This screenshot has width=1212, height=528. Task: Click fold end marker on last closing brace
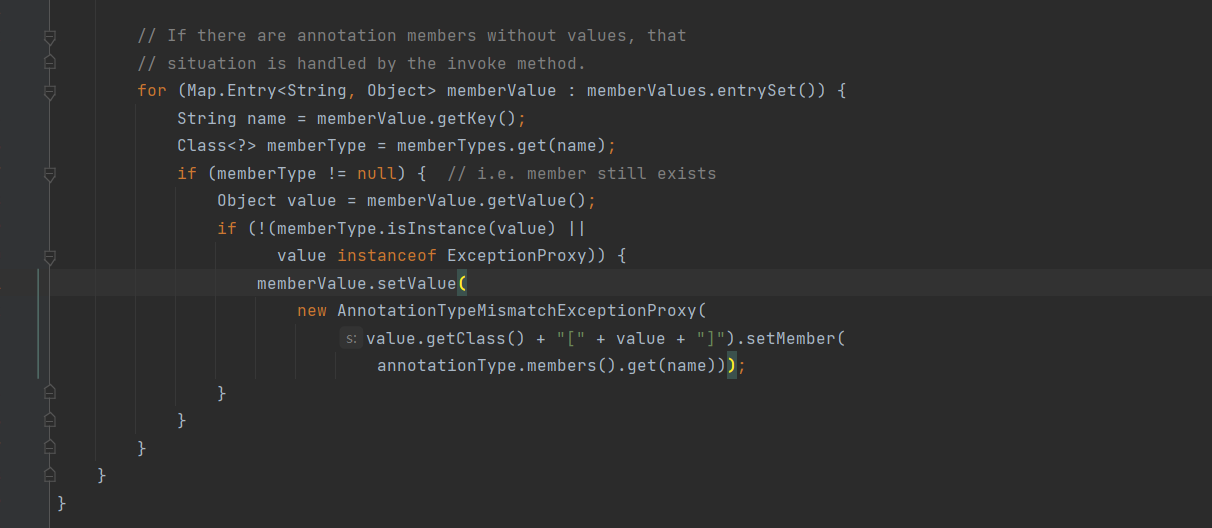tap(49, 502)
